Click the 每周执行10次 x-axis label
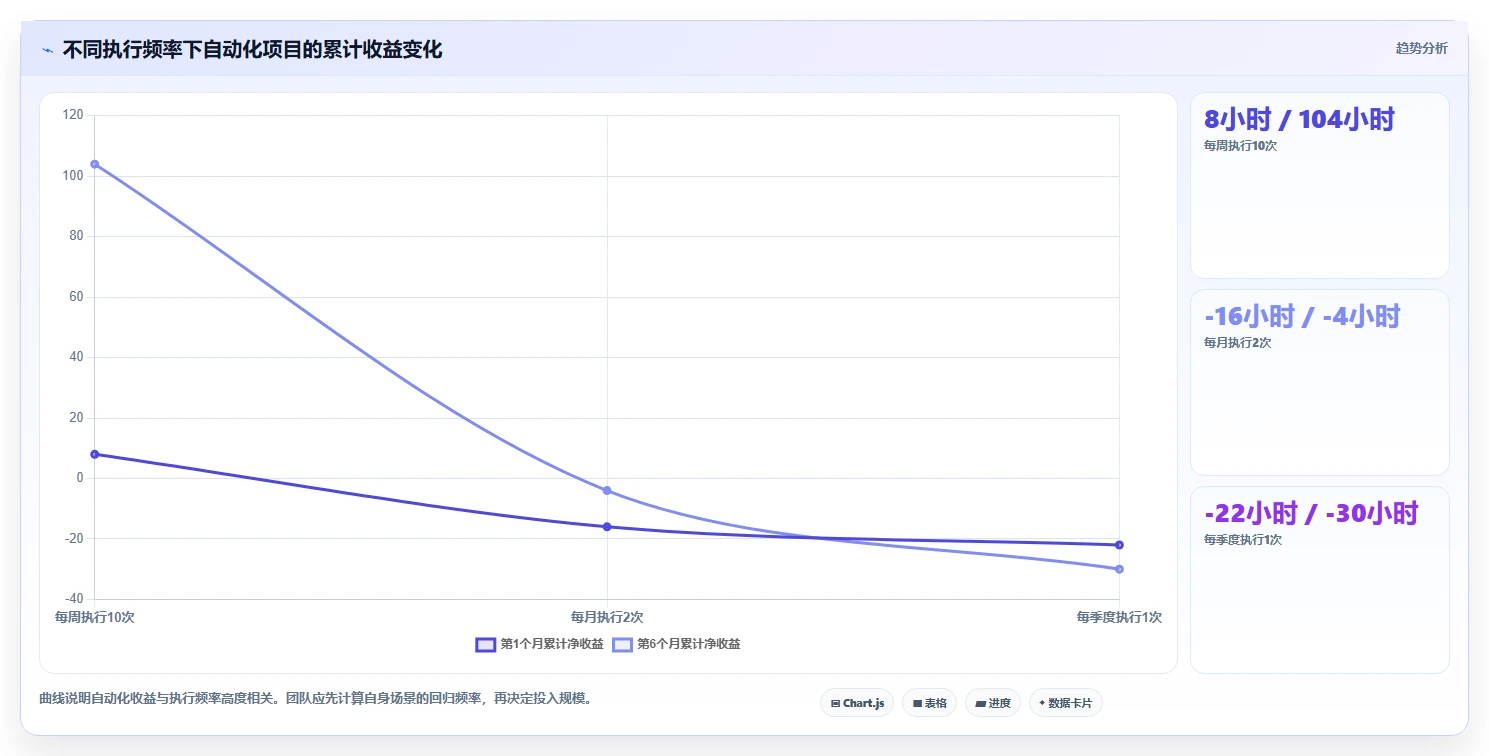1489x756 pixels. click(95, 617)
